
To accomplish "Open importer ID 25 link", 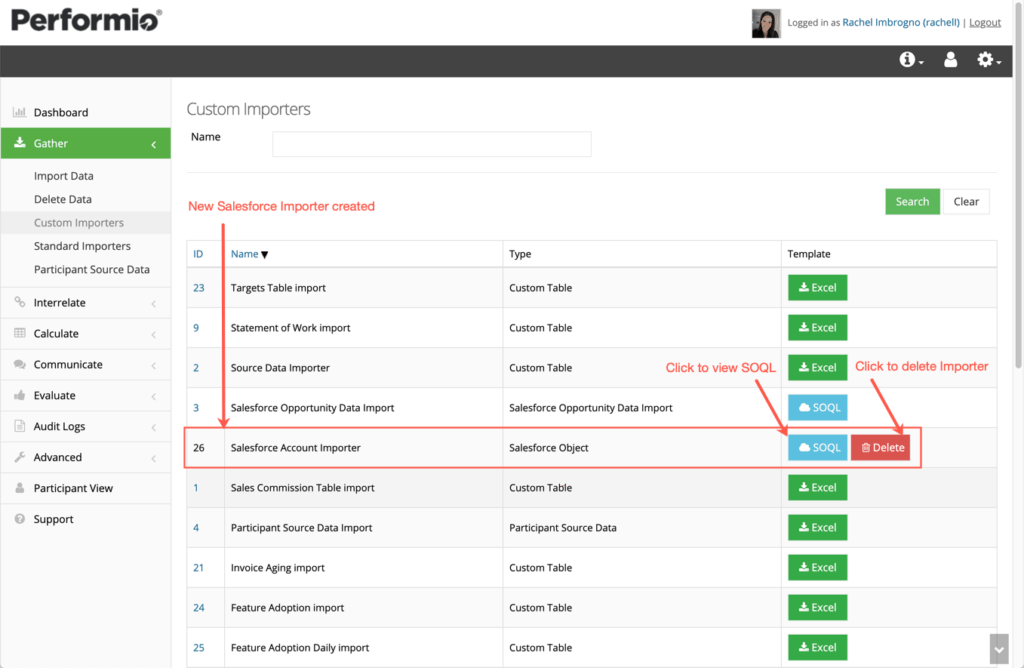I will [199, 647].
